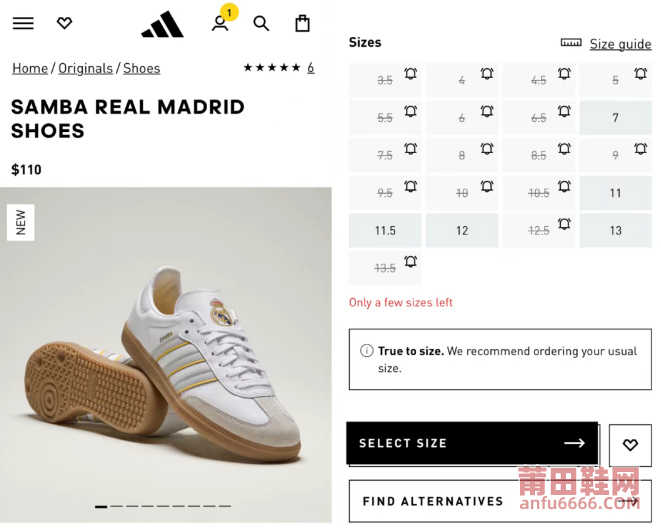This screenshot has width=661, height=528.
Task: Choose size 11.5
Action: point(385,230)
